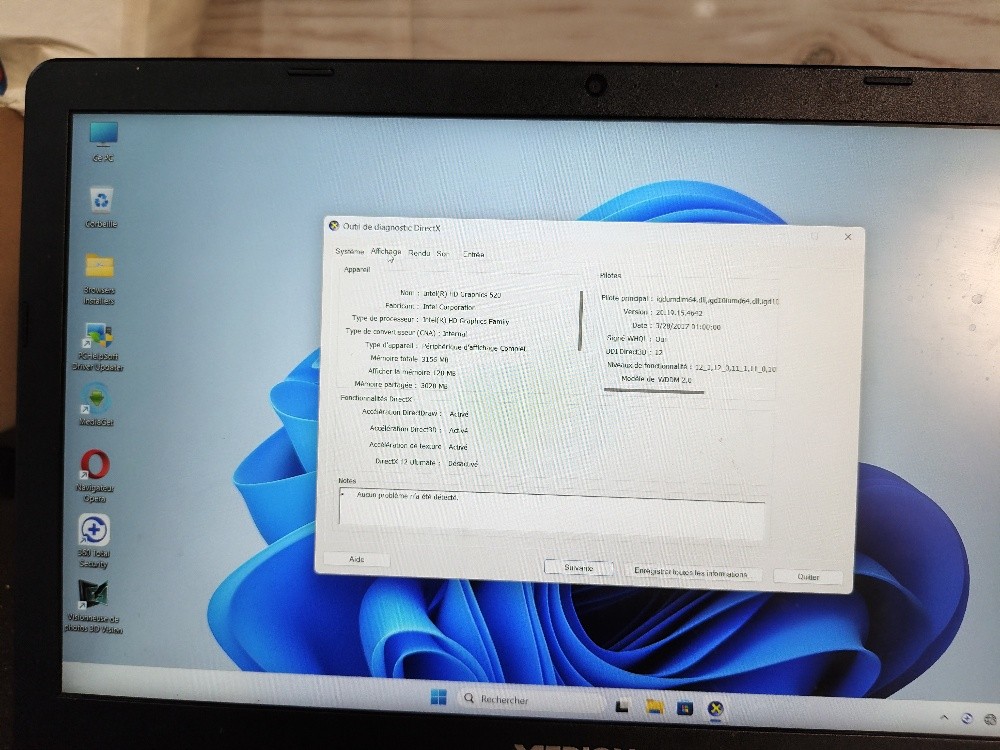This screenshot has width=1000, height=750.
Task: Open the Windows Start menu
Action: (439, 698)
